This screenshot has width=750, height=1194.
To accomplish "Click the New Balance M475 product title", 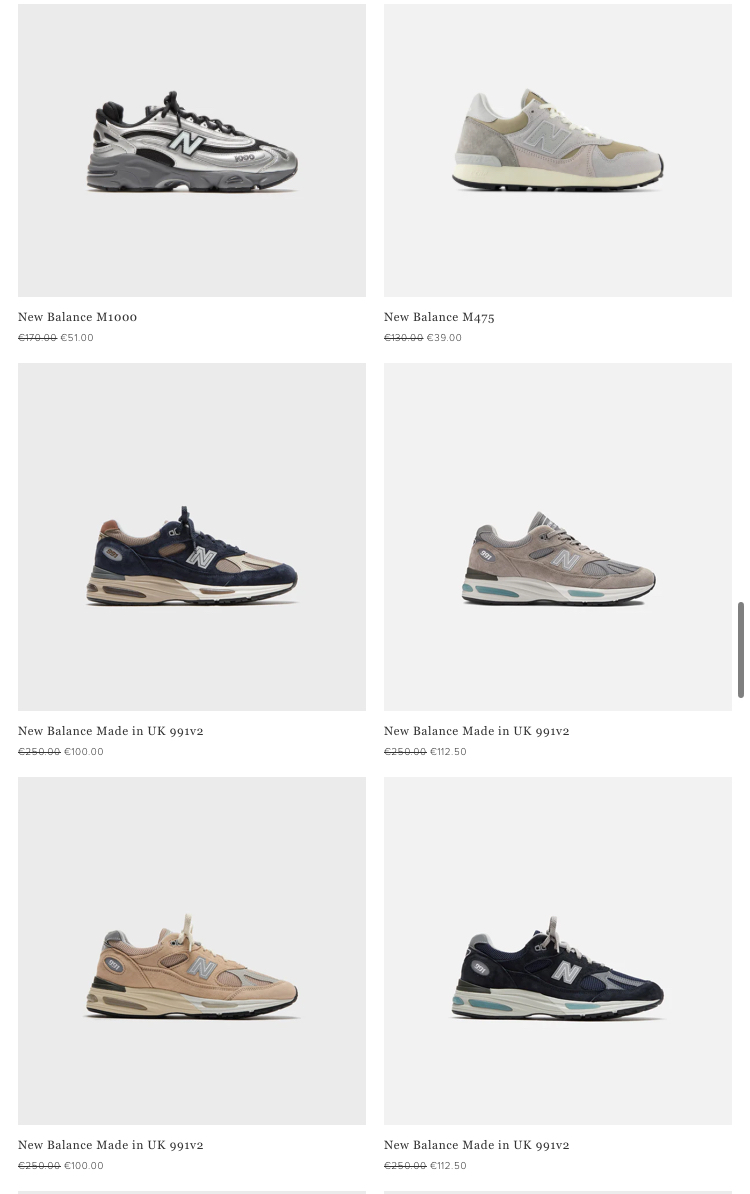I will [x=439, y=317].
